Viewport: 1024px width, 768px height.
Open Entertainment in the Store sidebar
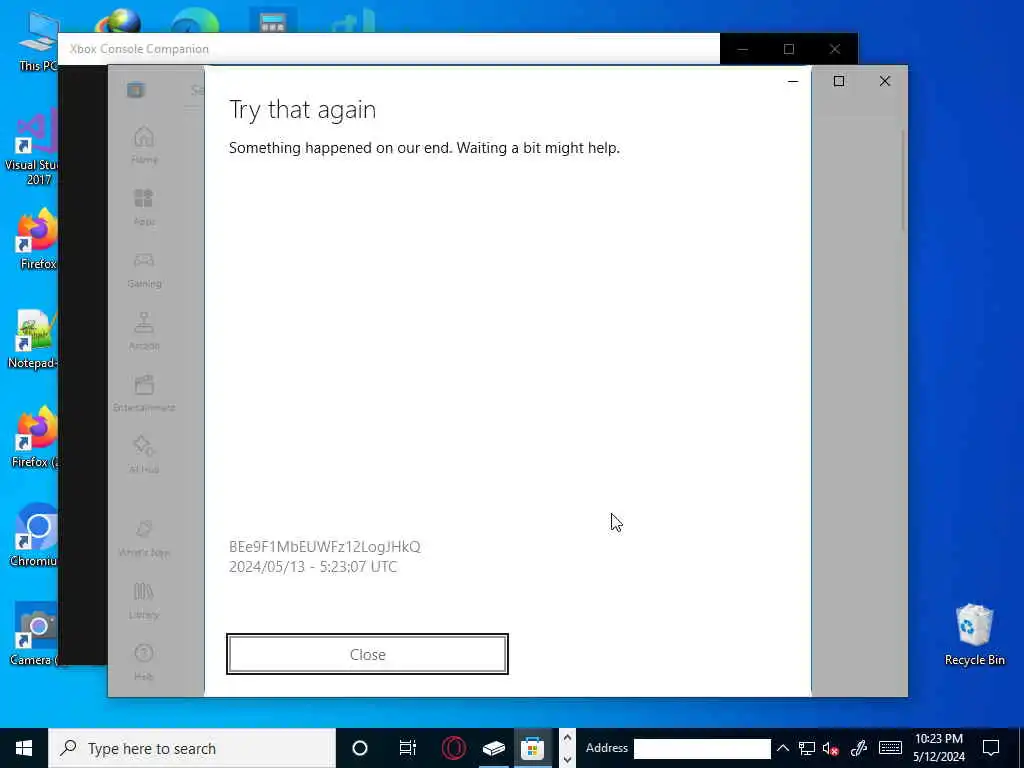[x=144, y=394]
